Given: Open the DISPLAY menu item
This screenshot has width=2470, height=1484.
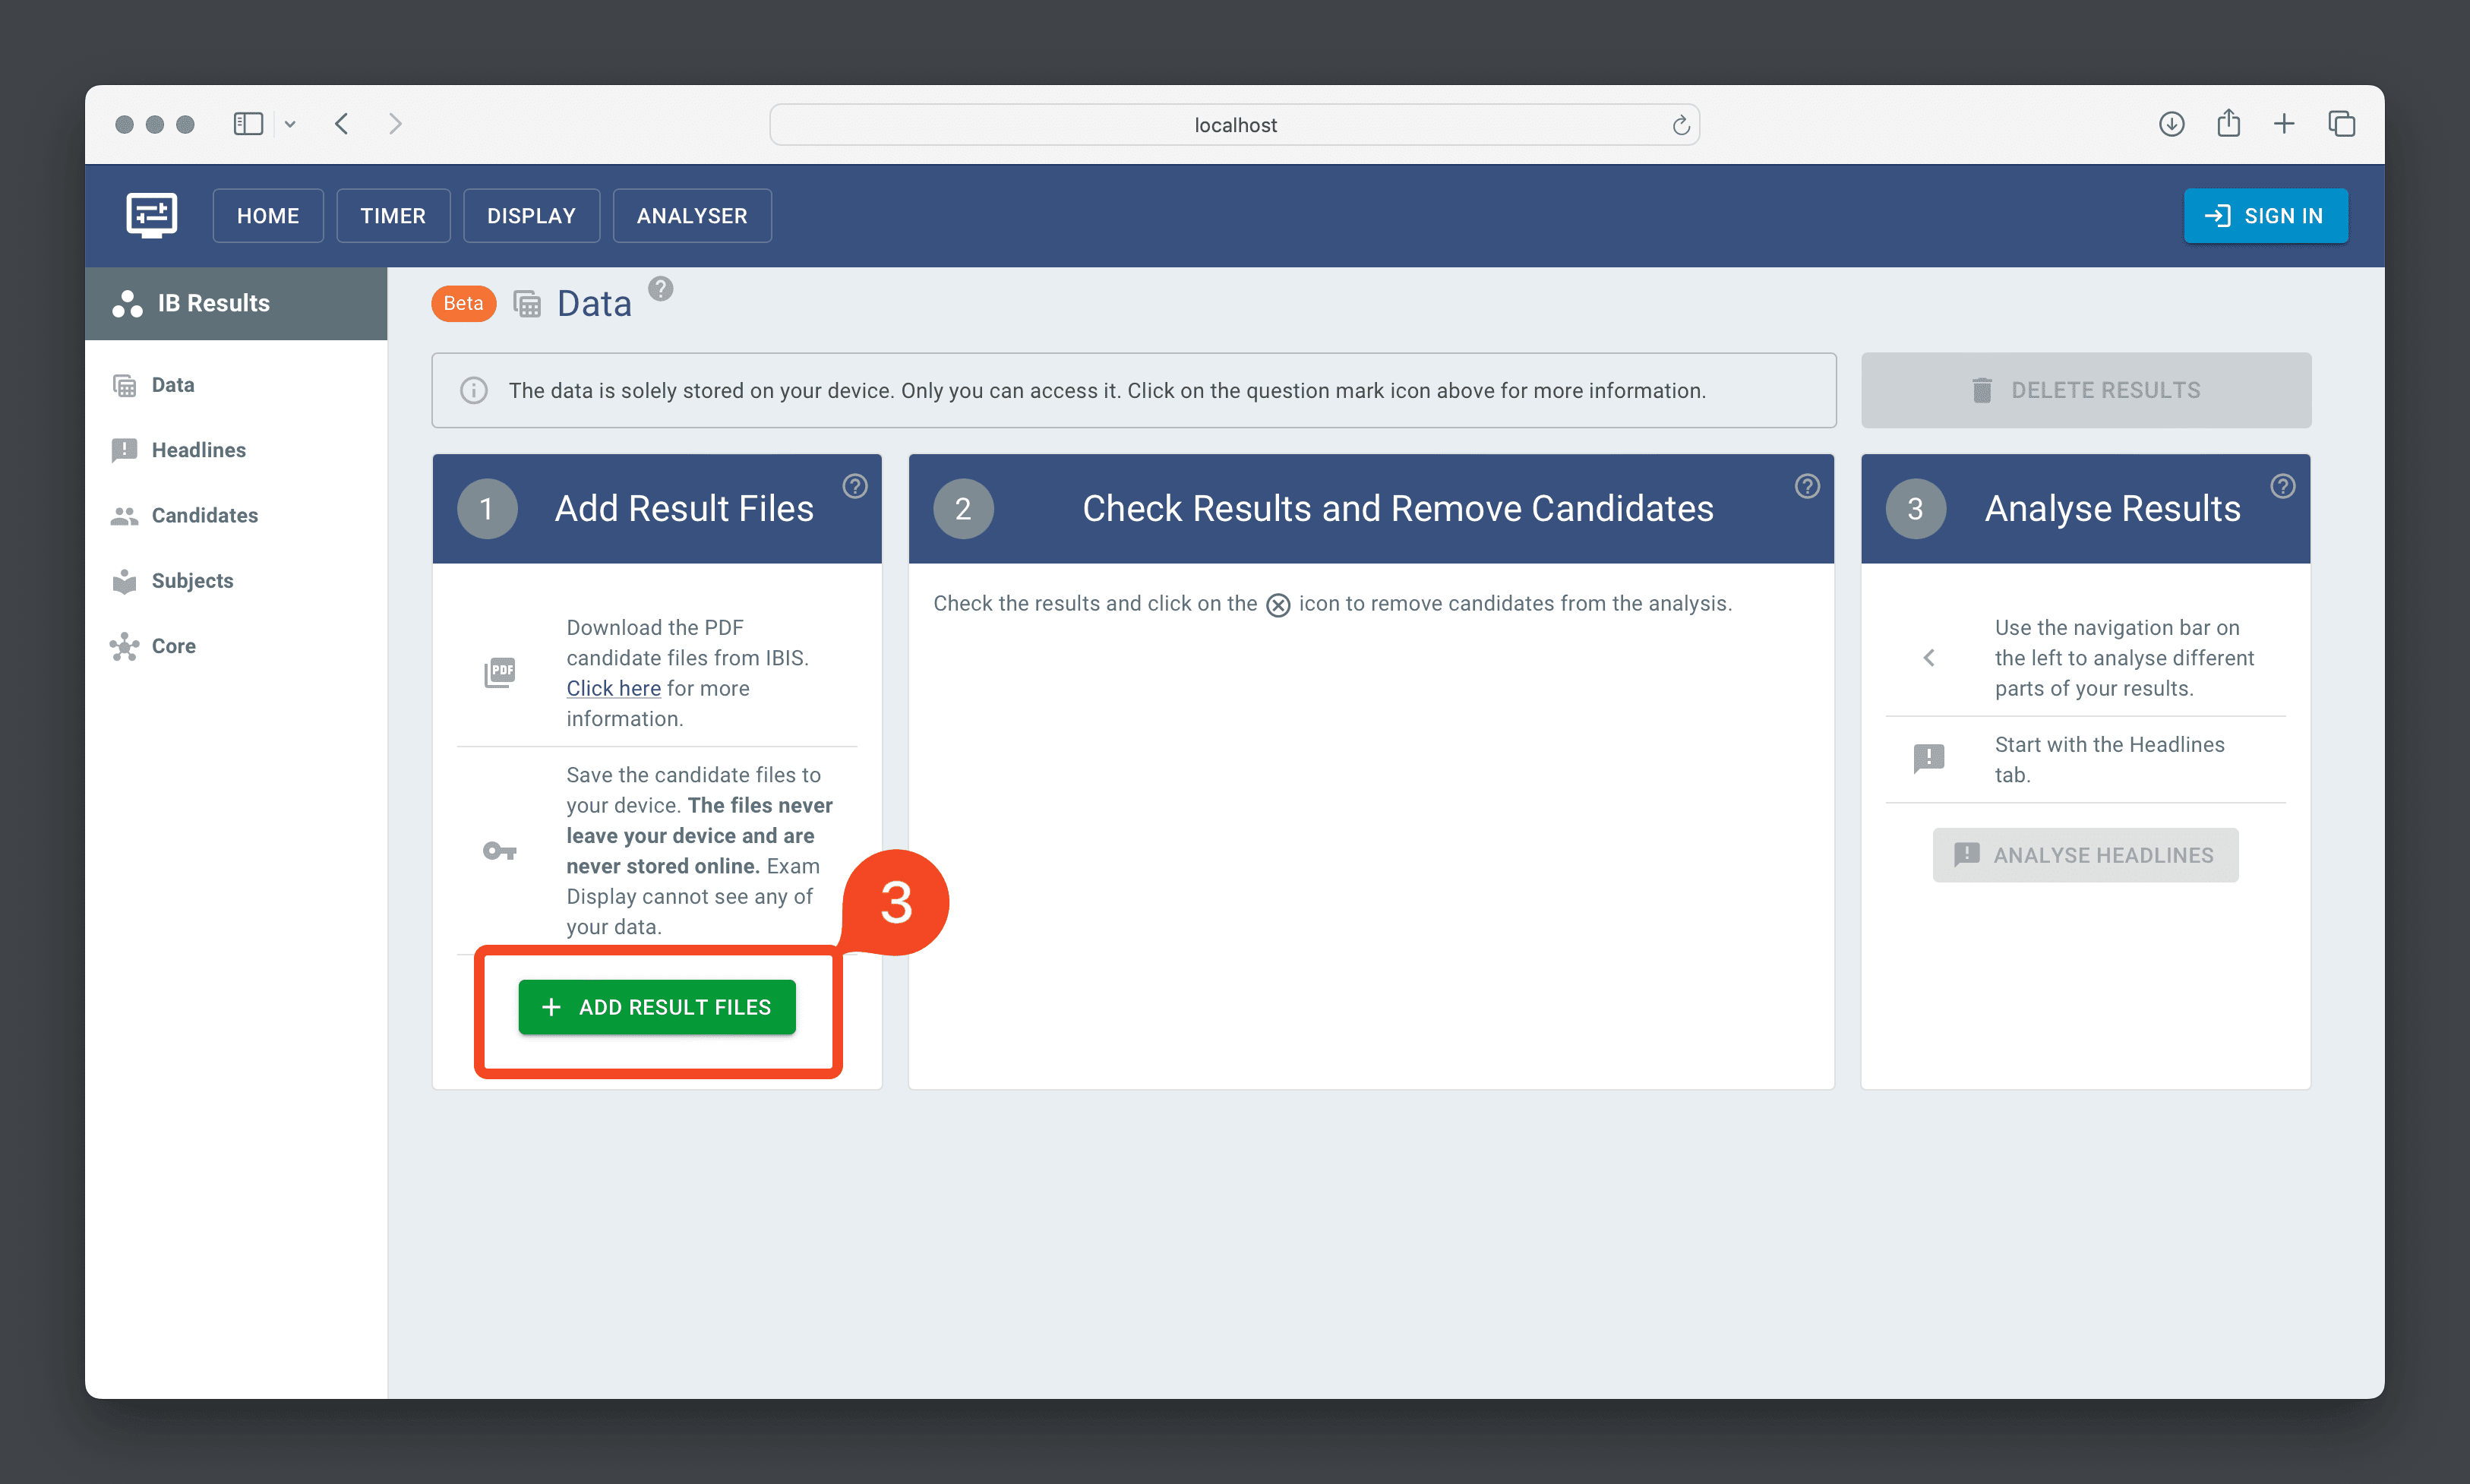Looking at the screenshot, I should (531, 215).
